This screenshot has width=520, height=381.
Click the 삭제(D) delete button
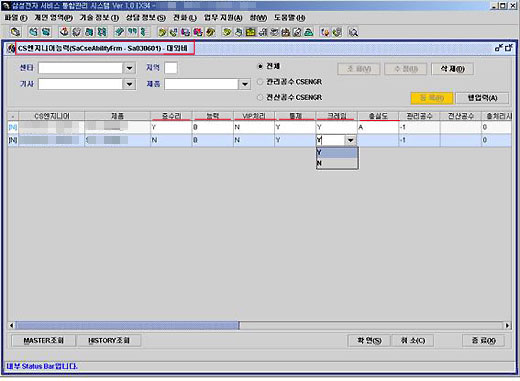(x=452, y=69)
